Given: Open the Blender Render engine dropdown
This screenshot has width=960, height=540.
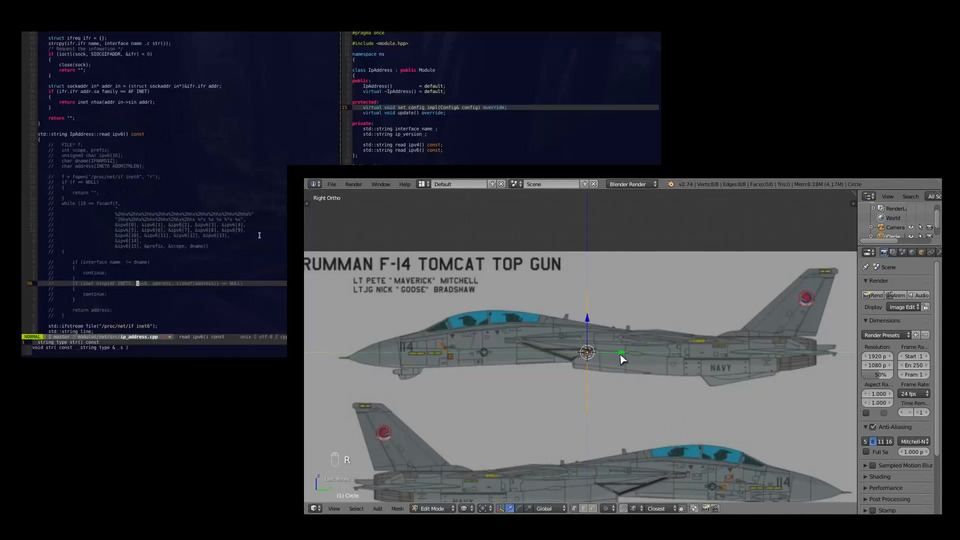Looking at the screenshot, I should [x=632, y=184].
